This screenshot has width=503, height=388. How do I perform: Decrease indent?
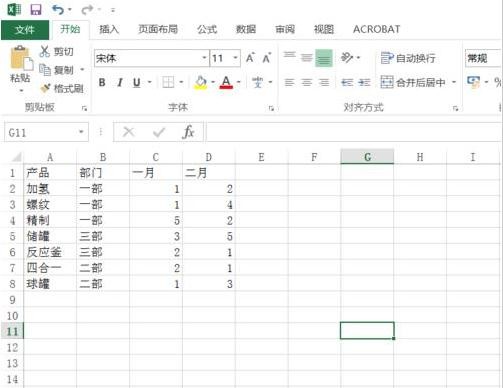click(x=347, y=82)
